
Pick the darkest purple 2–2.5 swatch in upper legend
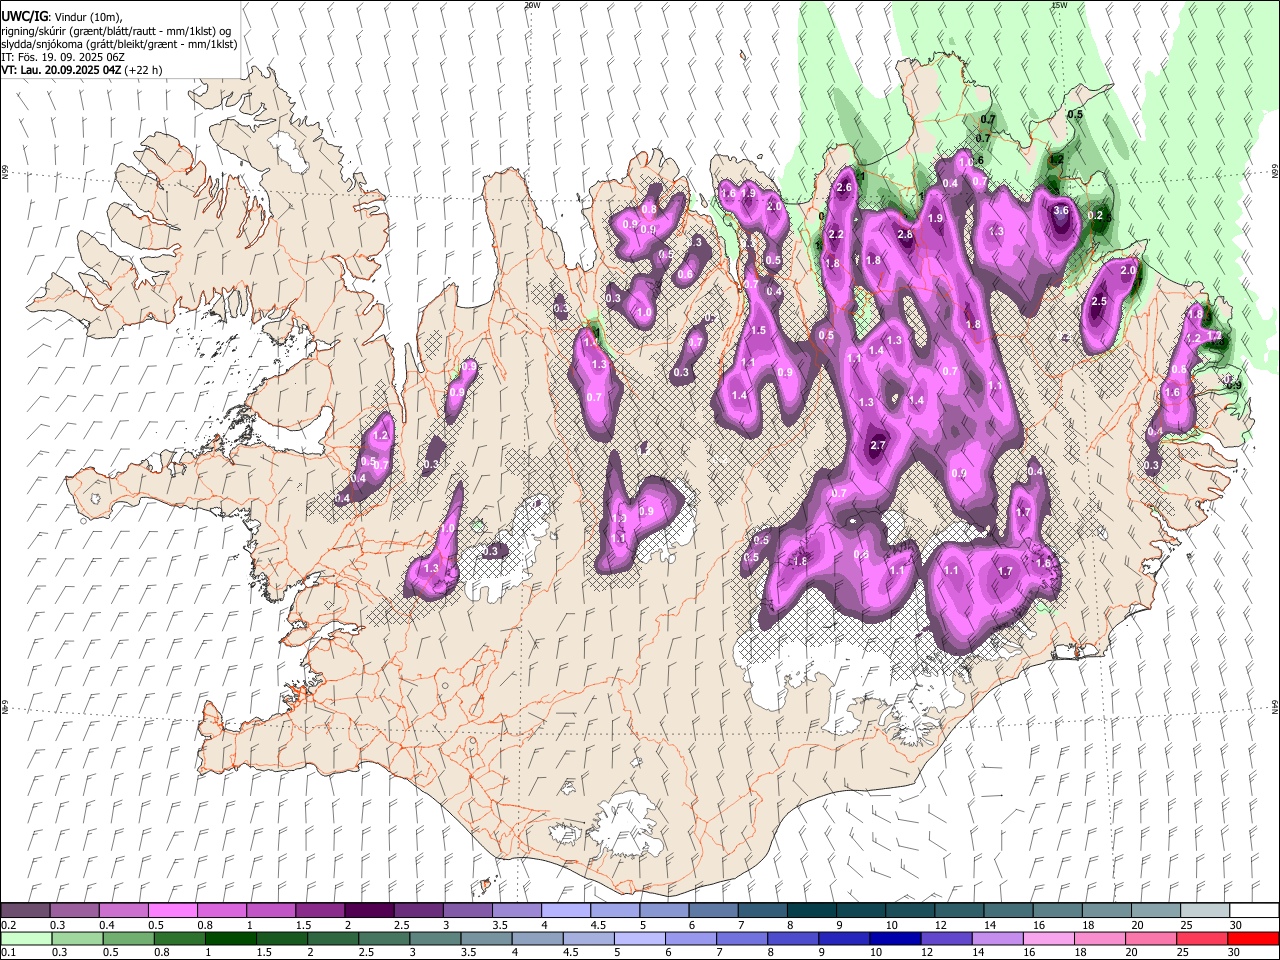coord(368,911)
